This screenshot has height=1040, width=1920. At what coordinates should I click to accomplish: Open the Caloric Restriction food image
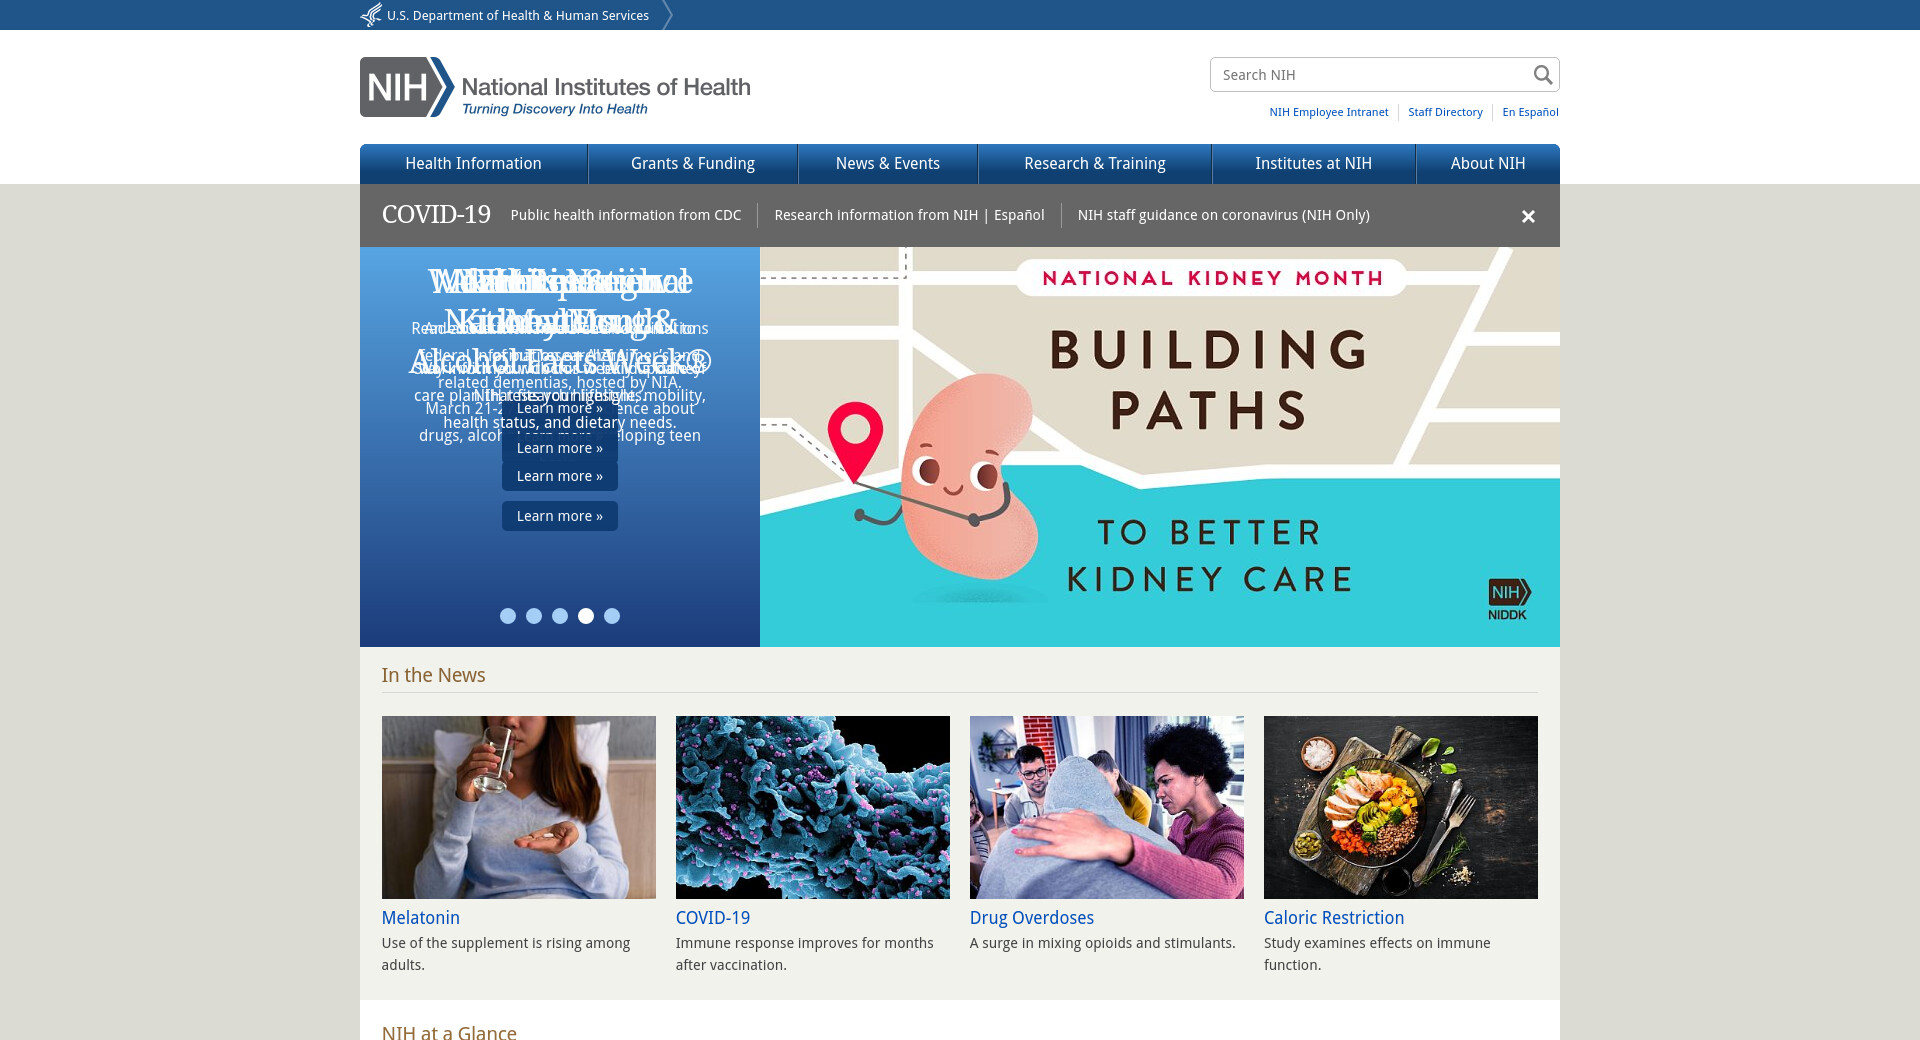1400,807
